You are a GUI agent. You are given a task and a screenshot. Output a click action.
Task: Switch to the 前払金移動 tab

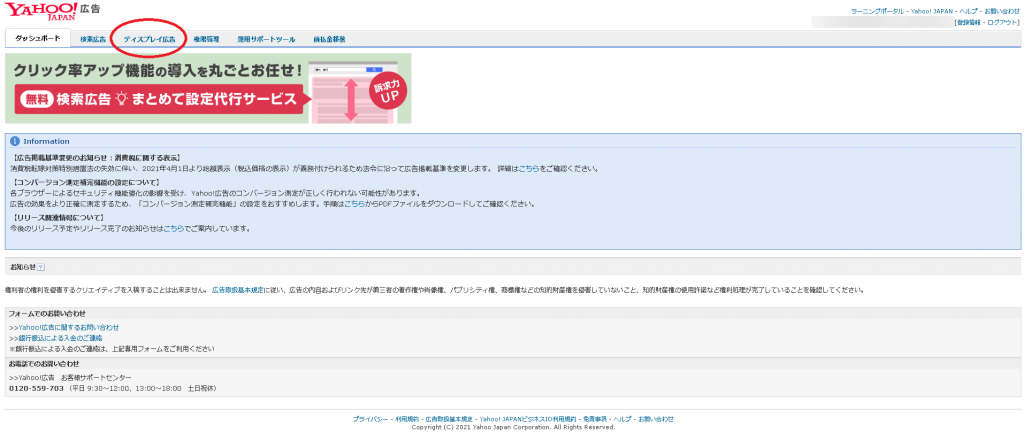(329, 39)
